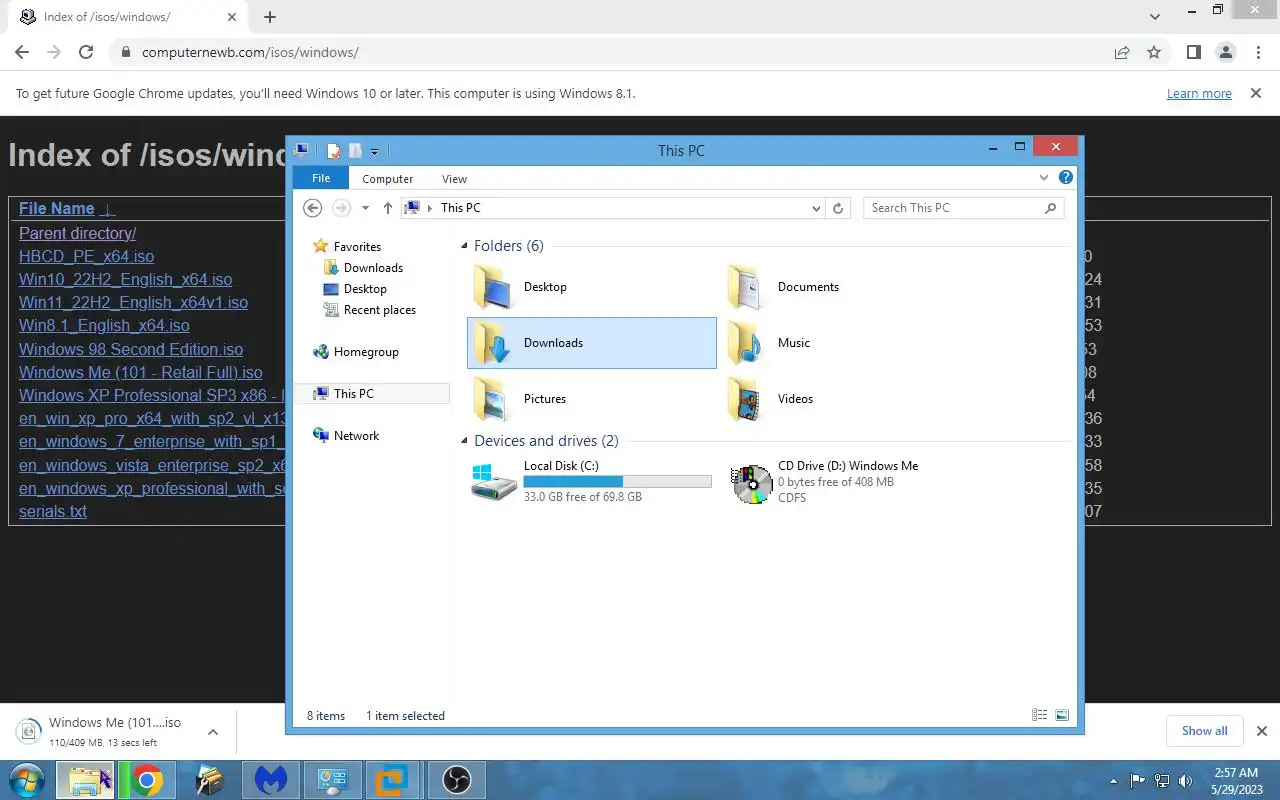The image size is (1280, 800).
Task: Refresh the This PC address bar
Action: click(x=838, y=208)
